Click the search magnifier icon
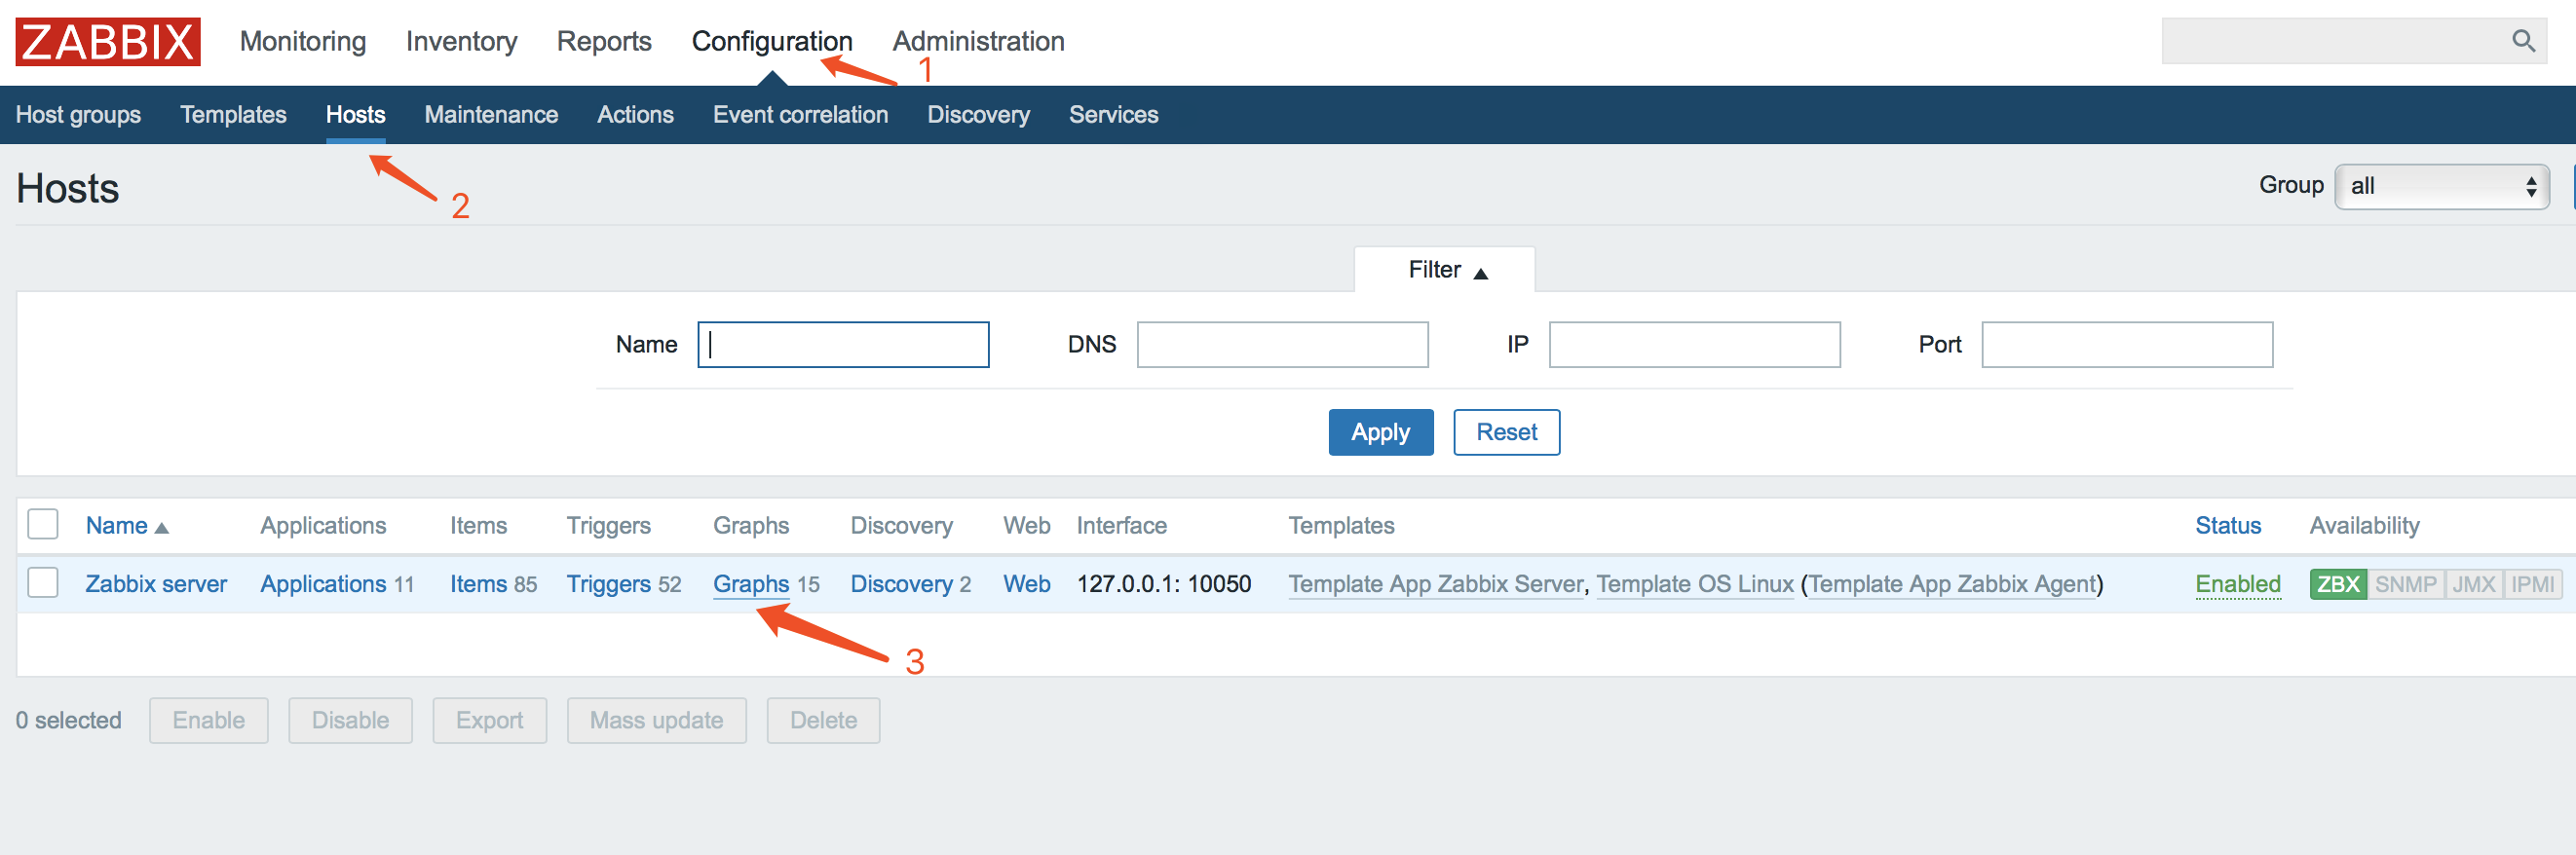 [2523, 41]
